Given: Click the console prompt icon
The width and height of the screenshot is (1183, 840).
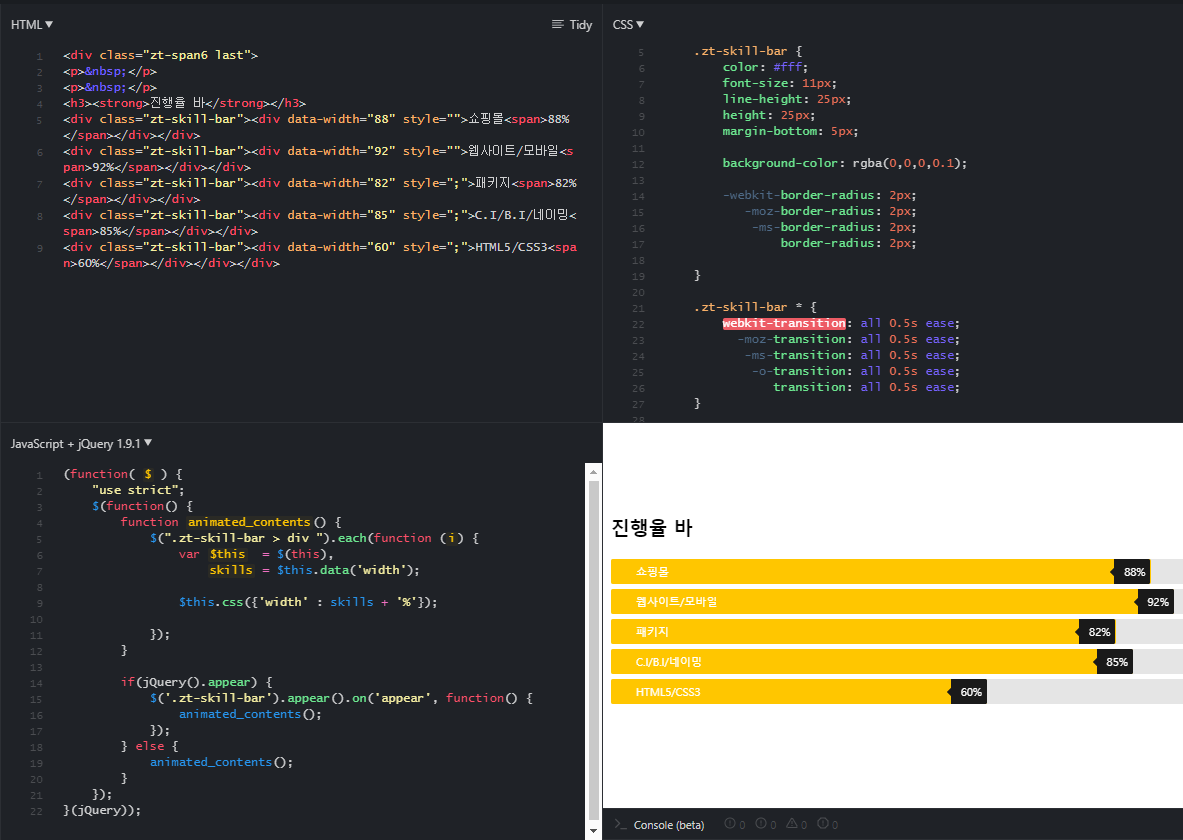Looking at the screenshot, I should click(x=621, y=825).
